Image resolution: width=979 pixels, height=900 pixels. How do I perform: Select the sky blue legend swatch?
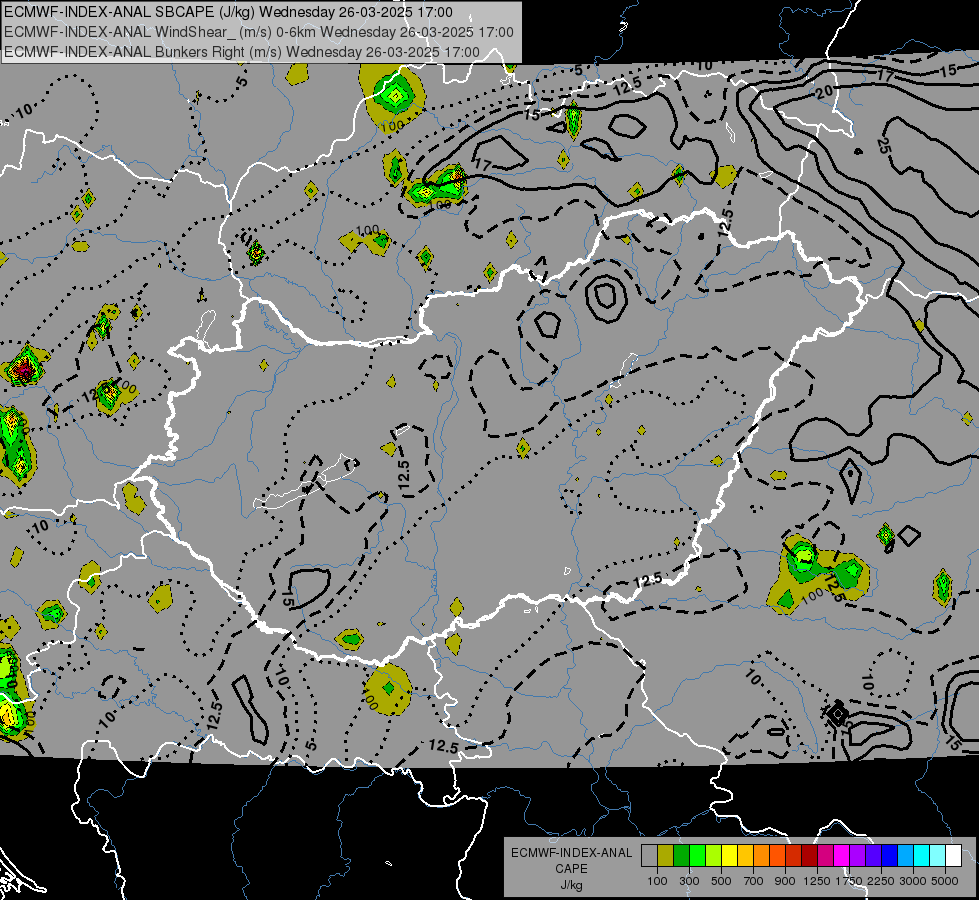(906, 856)
